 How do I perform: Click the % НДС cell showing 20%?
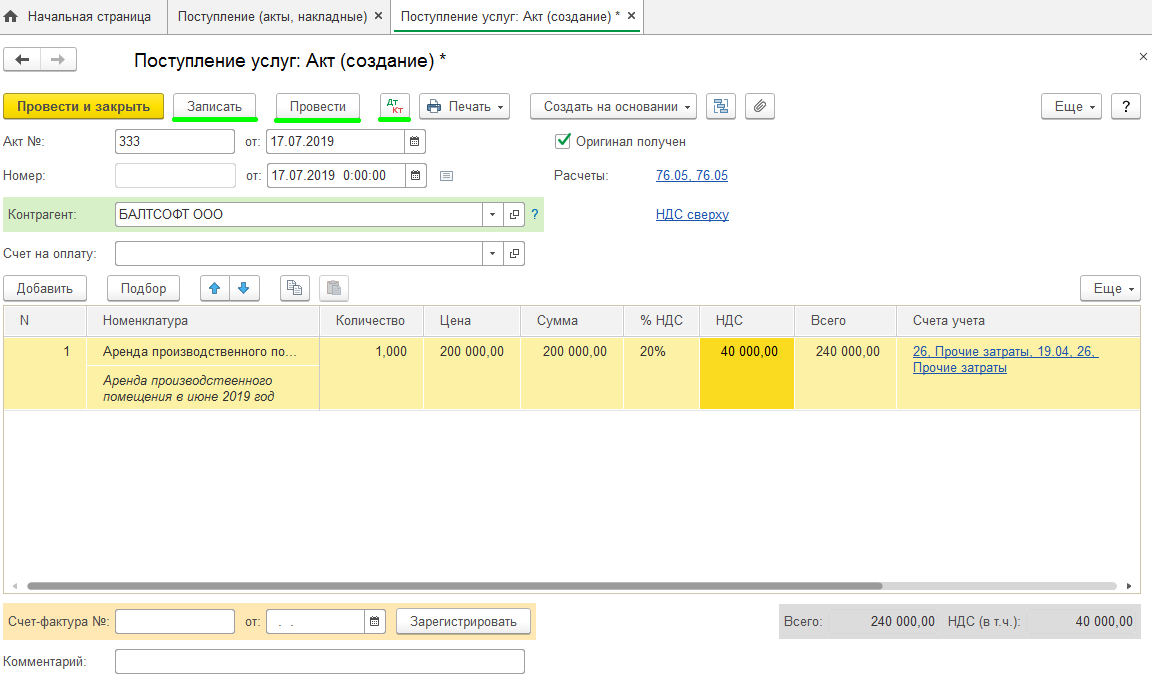(661, 373)
